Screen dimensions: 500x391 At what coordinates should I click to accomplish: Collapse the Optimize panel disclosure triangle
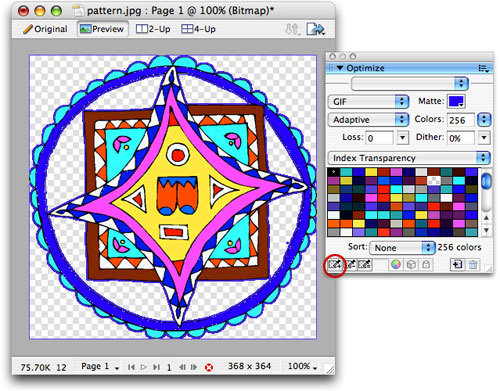pyautogui.click(x=340, y=68)
